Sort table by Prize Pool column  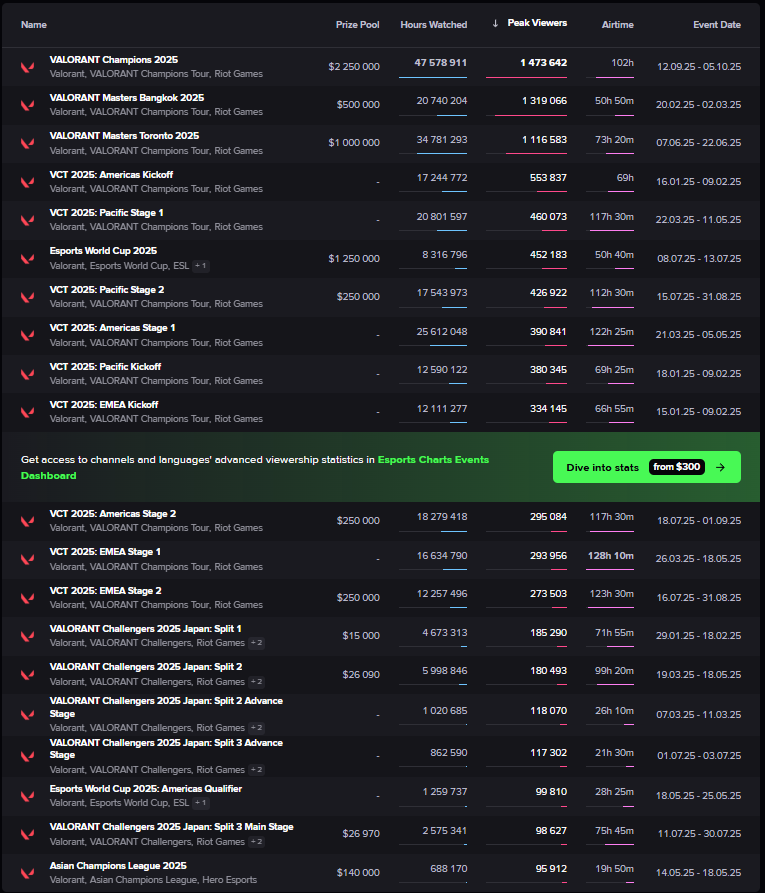point(357,24)
